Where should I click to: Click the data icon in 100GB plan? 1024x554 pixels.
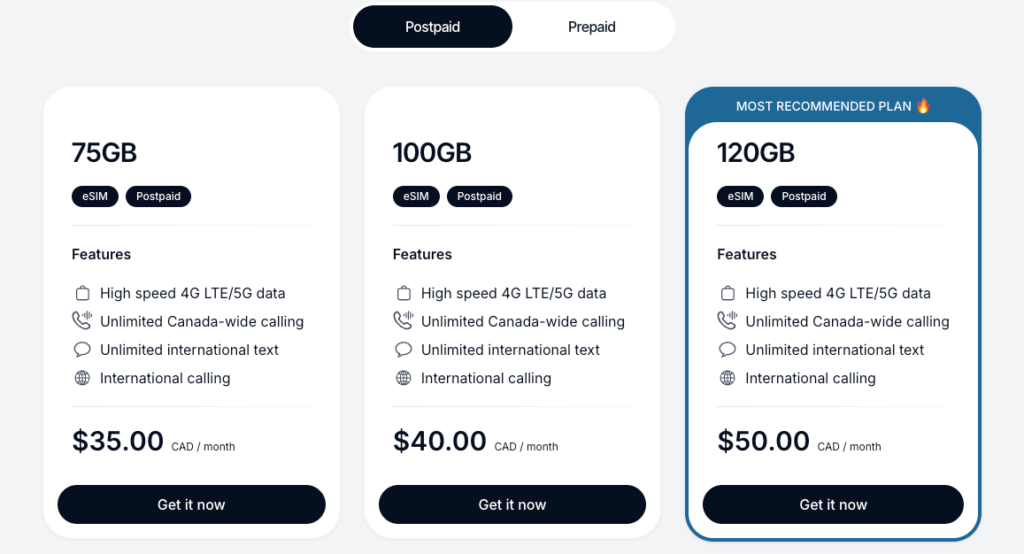pyautogui.click(x=403, y=294)
